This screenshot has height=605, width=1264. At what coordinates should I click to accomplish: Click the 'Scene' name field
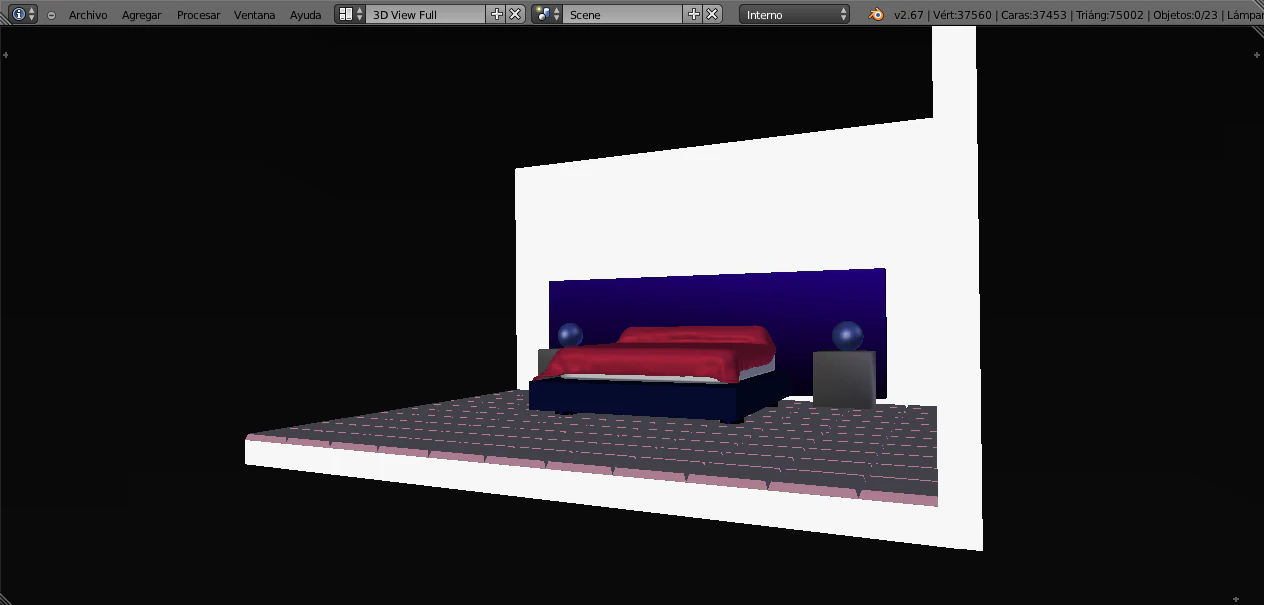click(x=623, y=14)
